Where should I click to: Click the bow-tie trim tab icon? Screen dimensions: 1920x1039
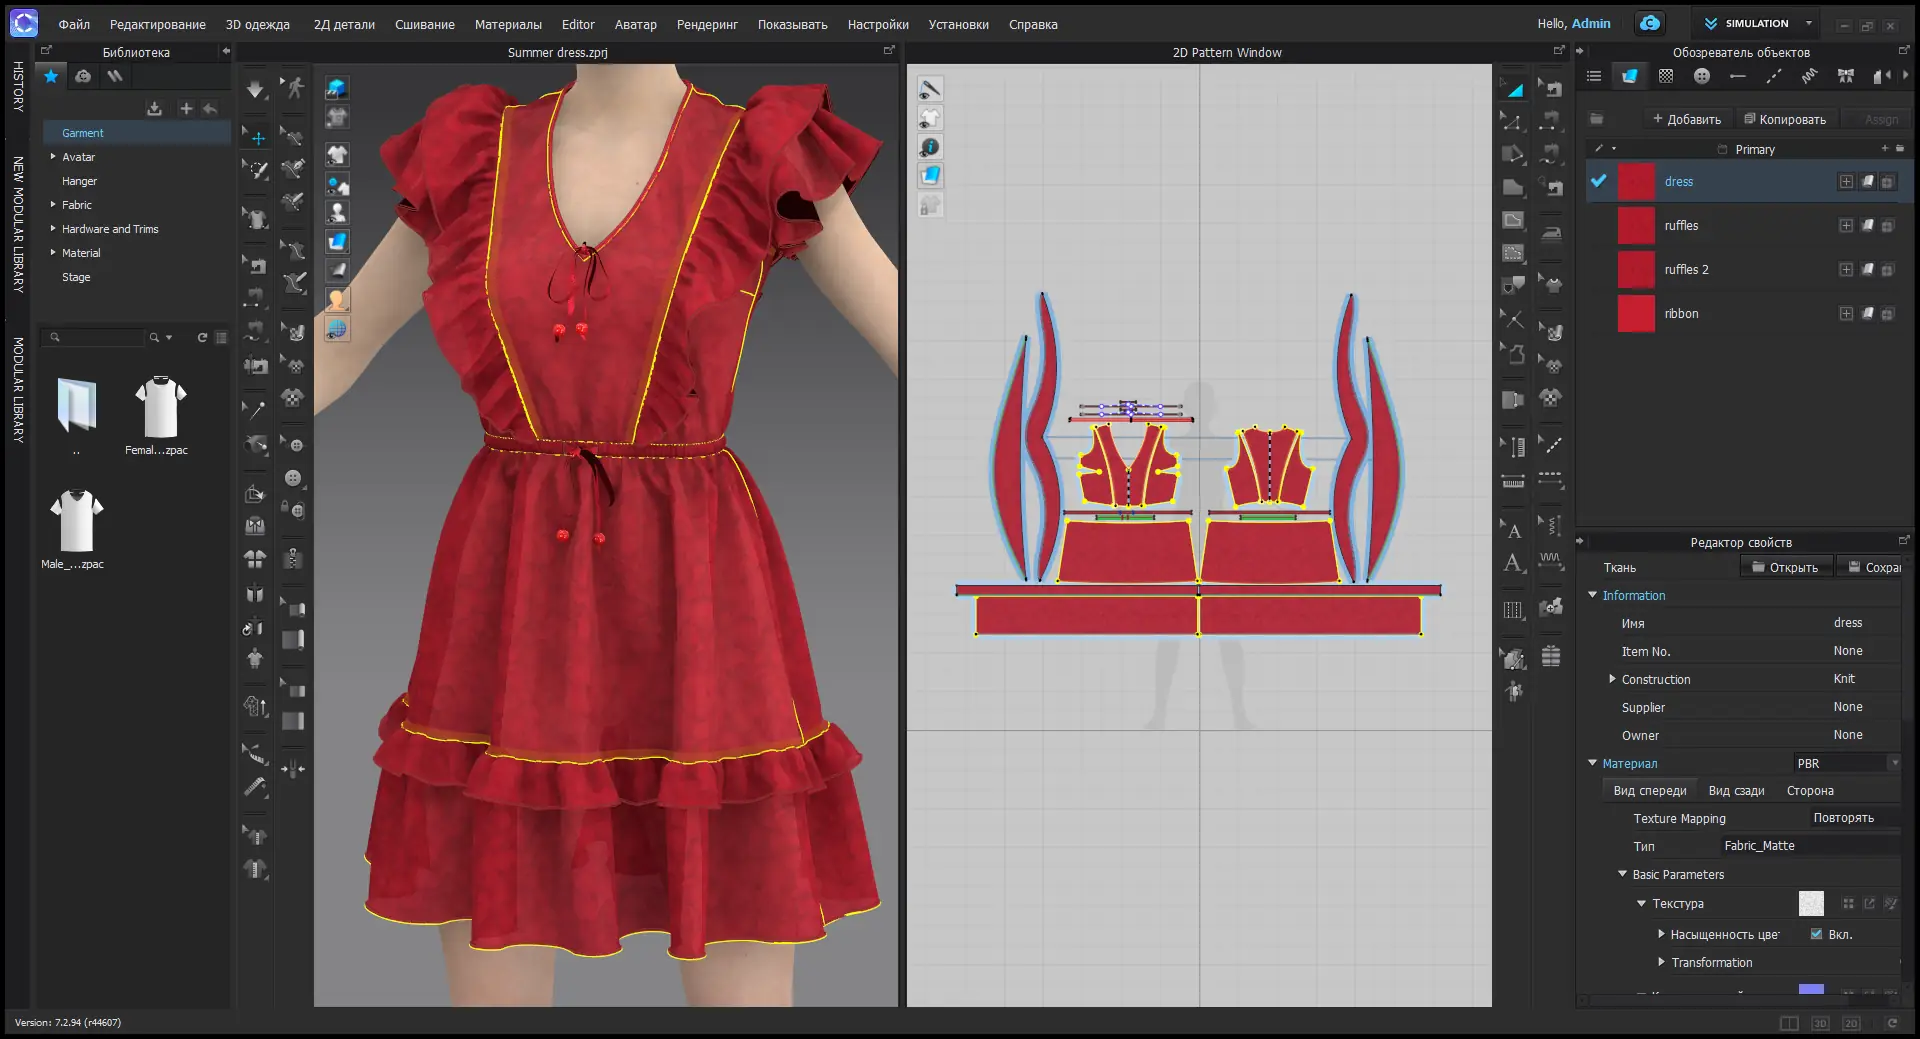click(x=1845, y=76)
